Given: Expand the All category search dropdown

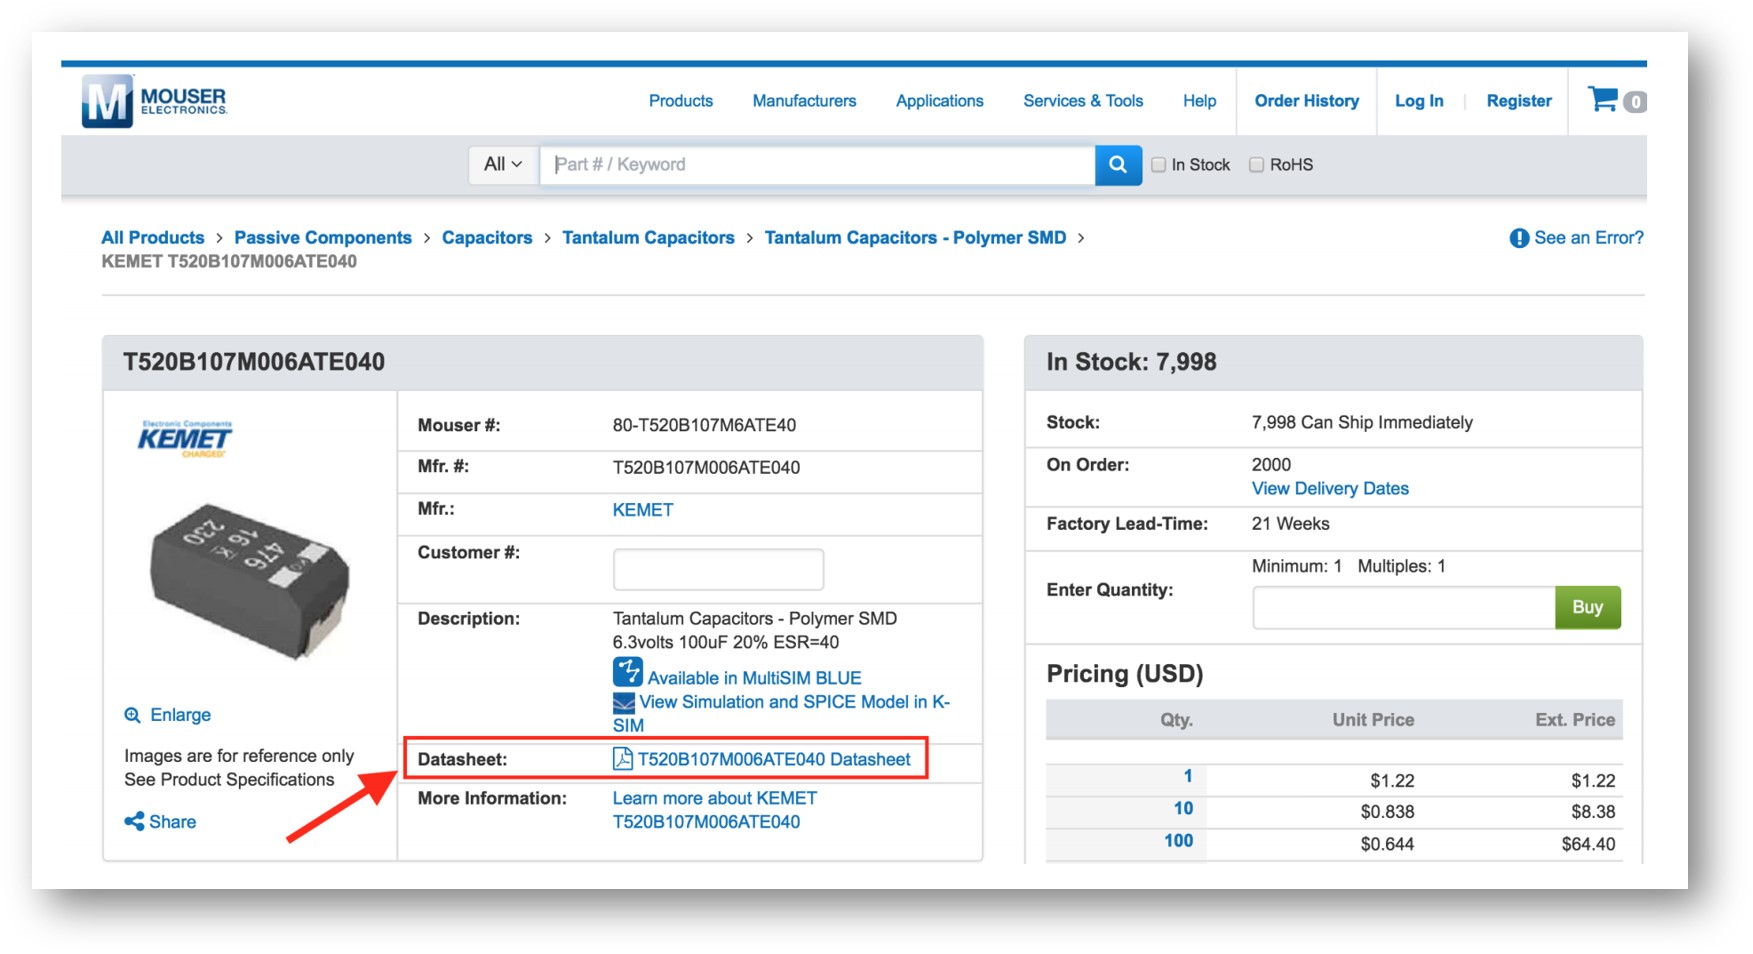Looking at the screenshot, I should click(x=502, y=165).
